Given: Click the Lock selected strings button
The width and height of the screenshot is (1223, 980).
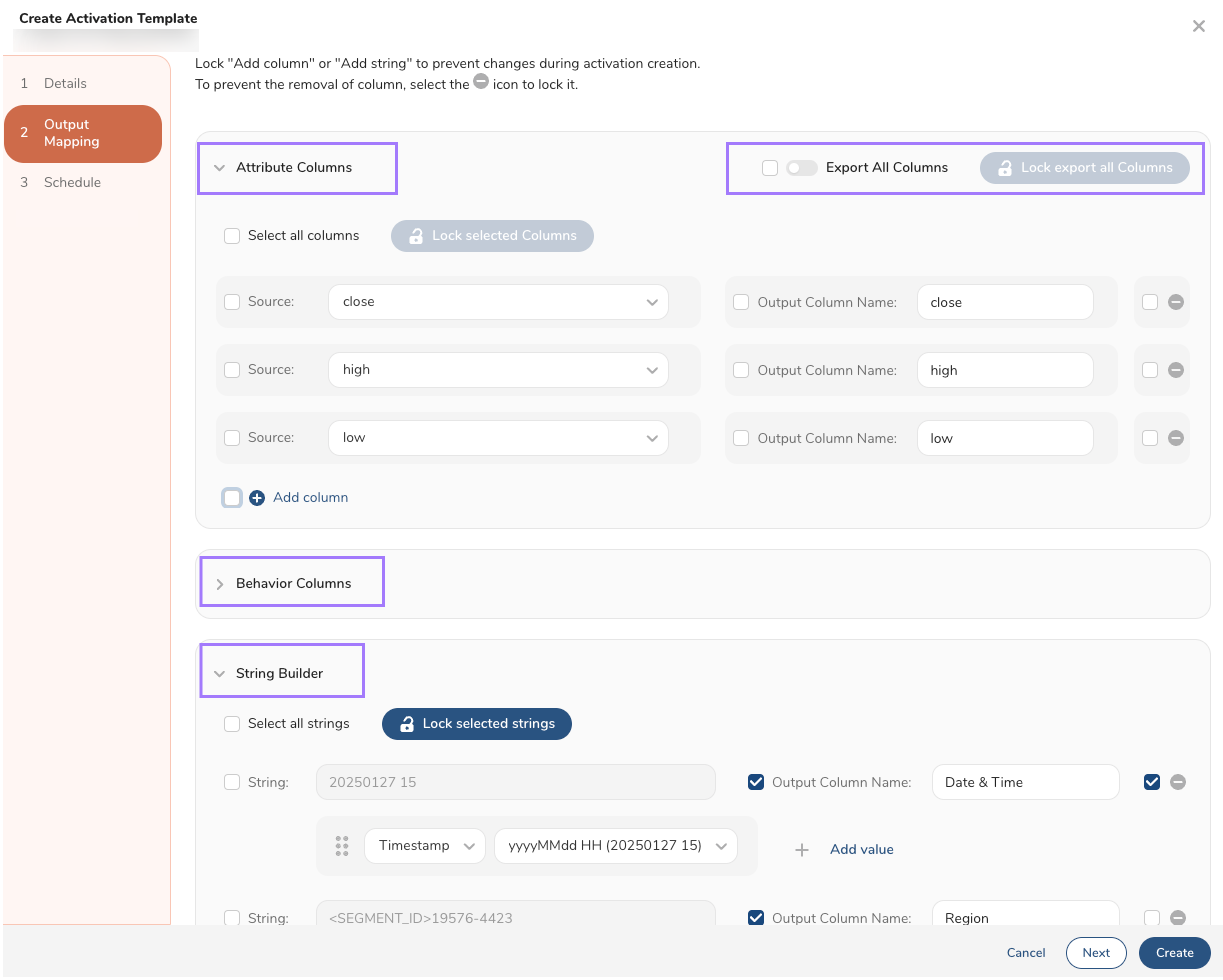Looking at the screenshot, I should tap(477, 724).
